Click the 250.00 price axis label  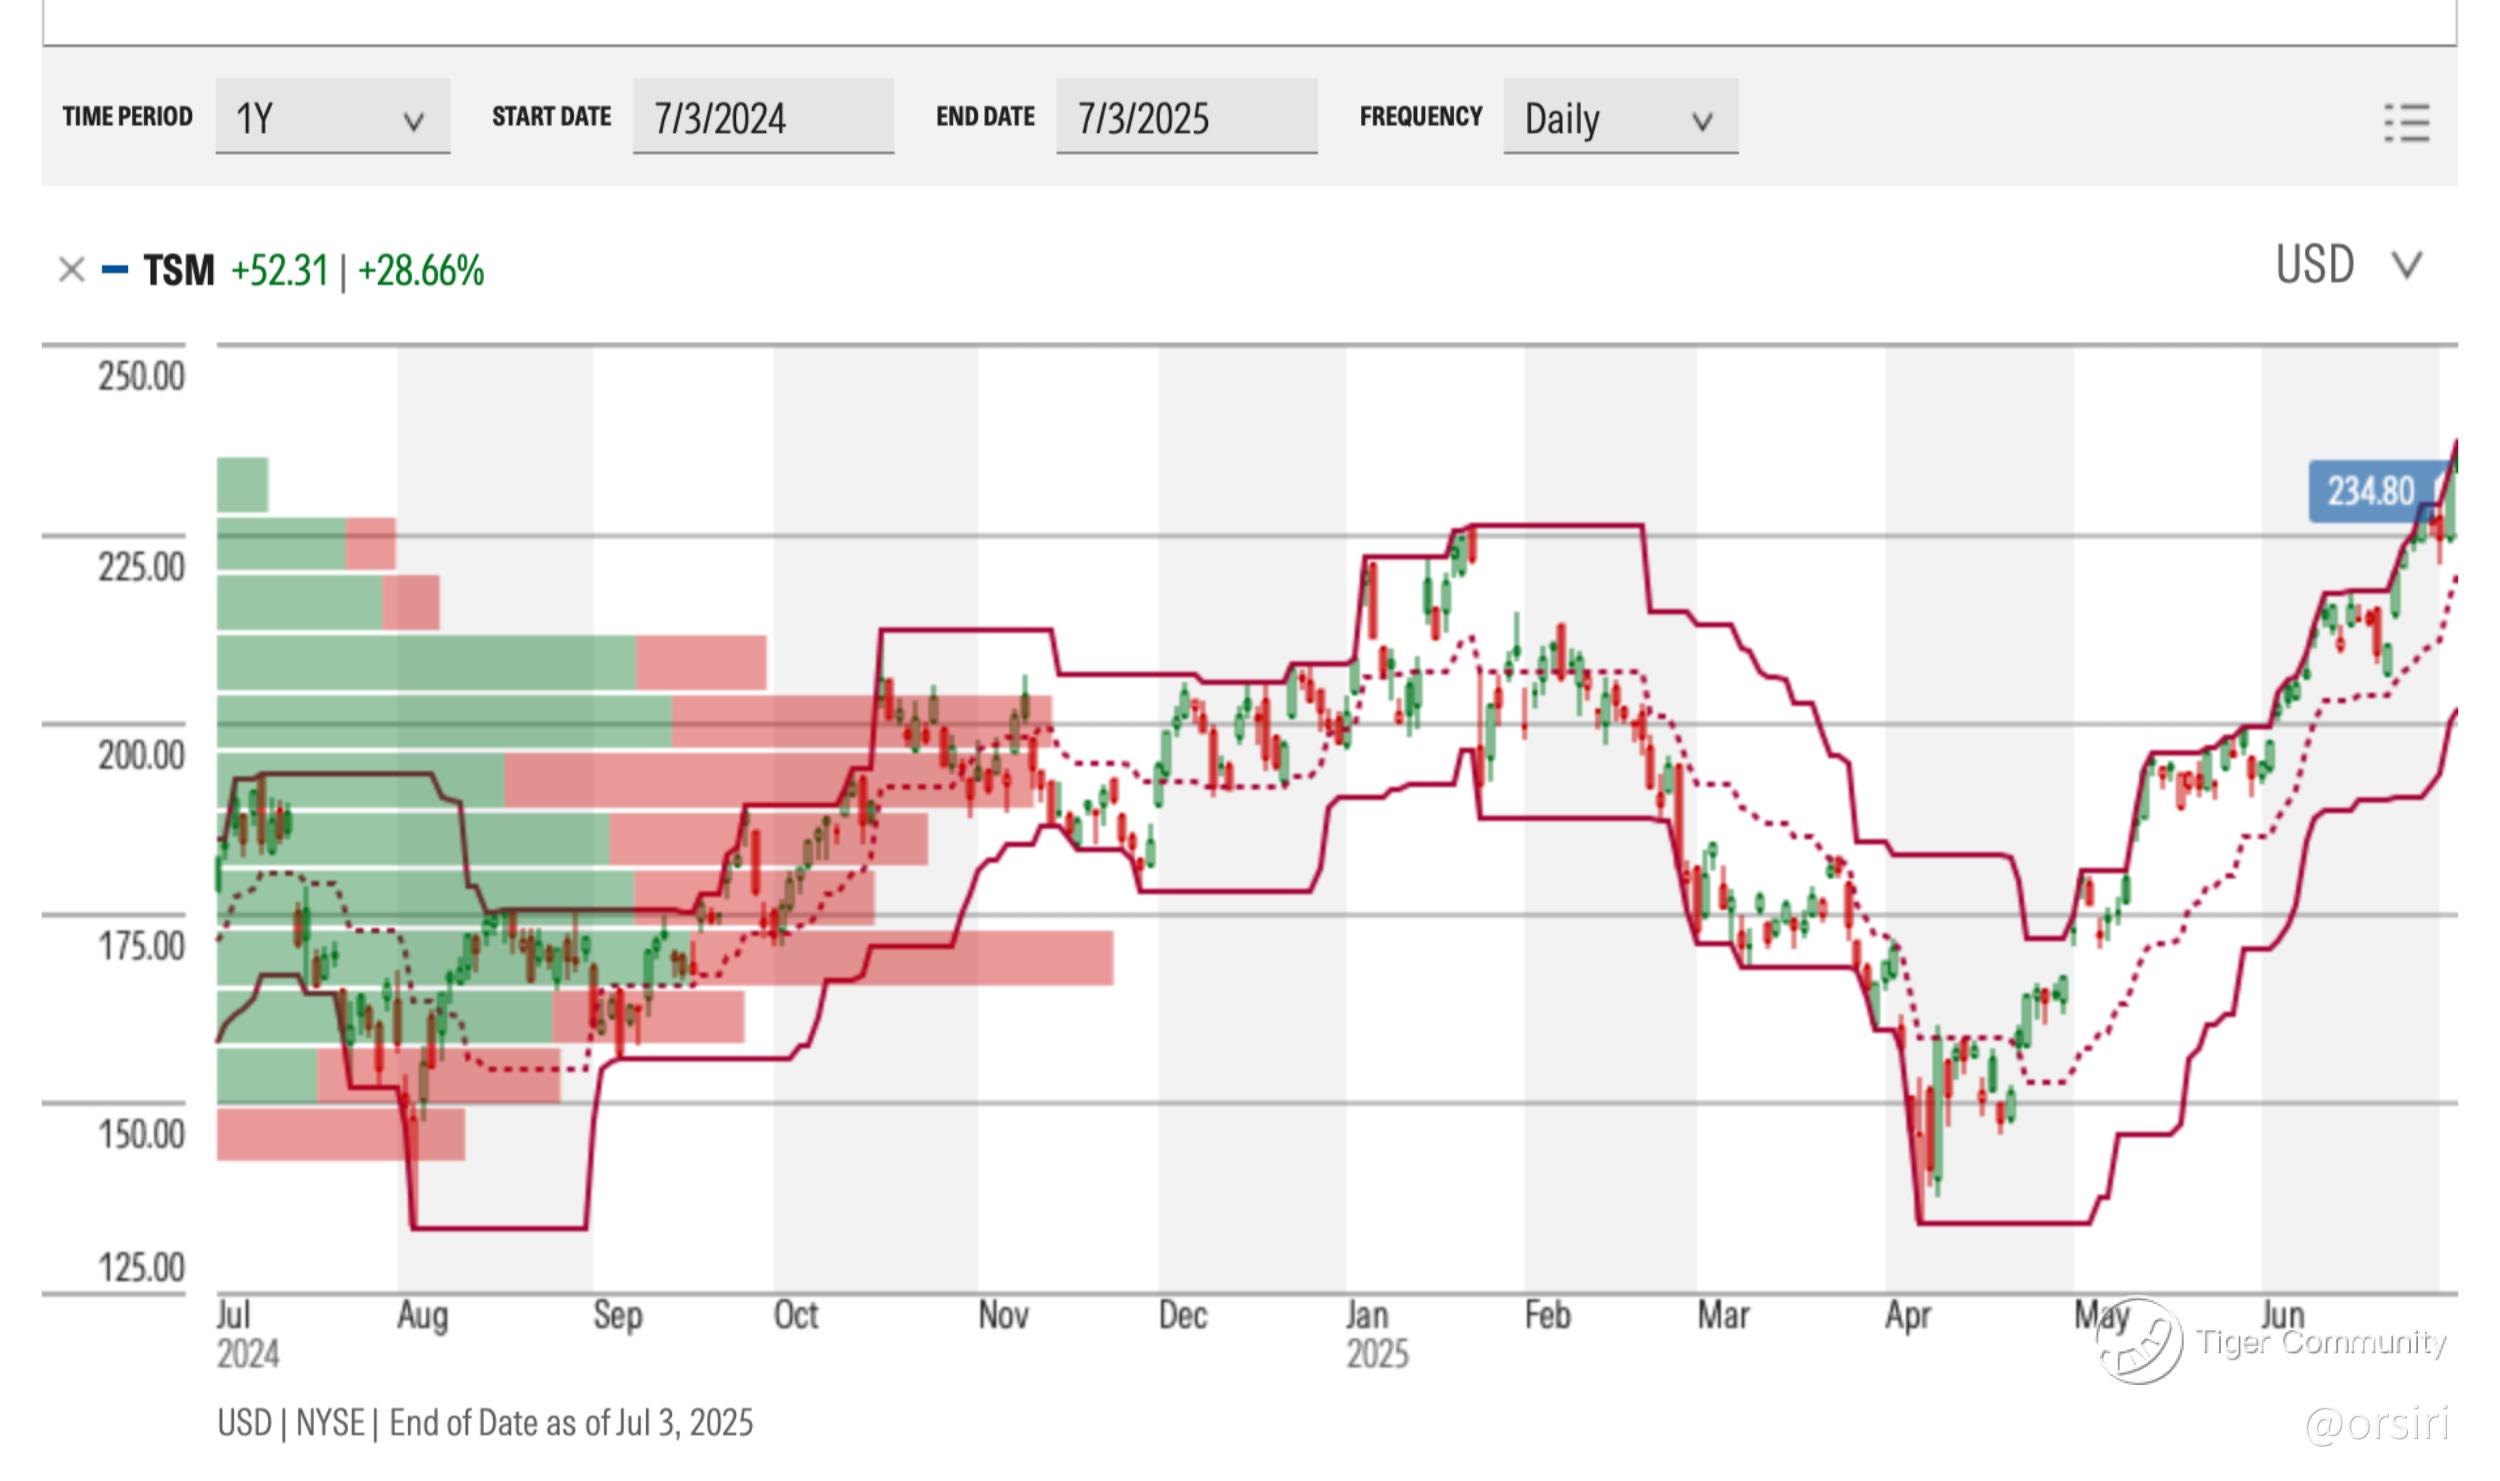(x=141, y=377)
